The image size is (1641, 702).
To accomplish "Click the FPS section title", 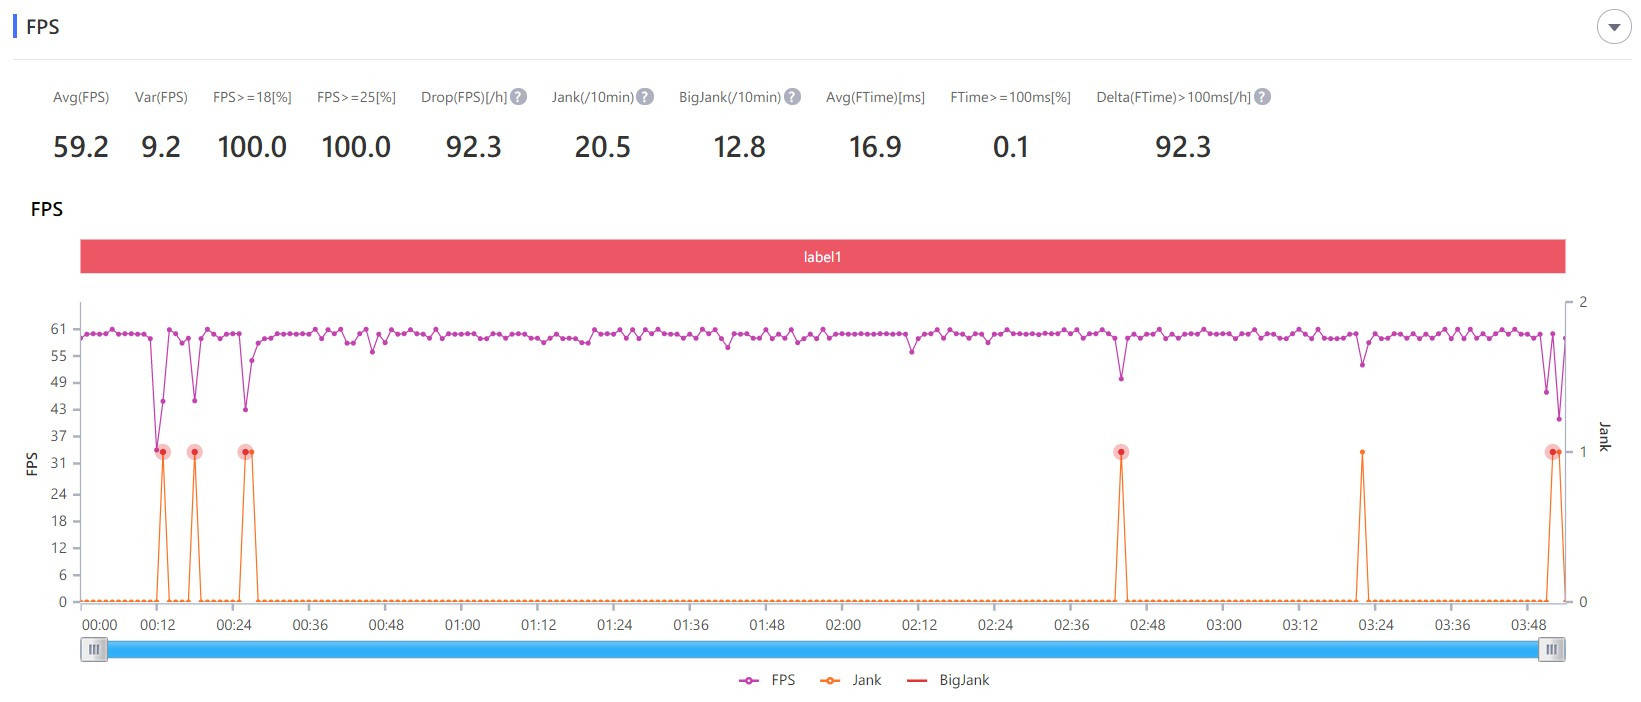I will click(43, 27).
